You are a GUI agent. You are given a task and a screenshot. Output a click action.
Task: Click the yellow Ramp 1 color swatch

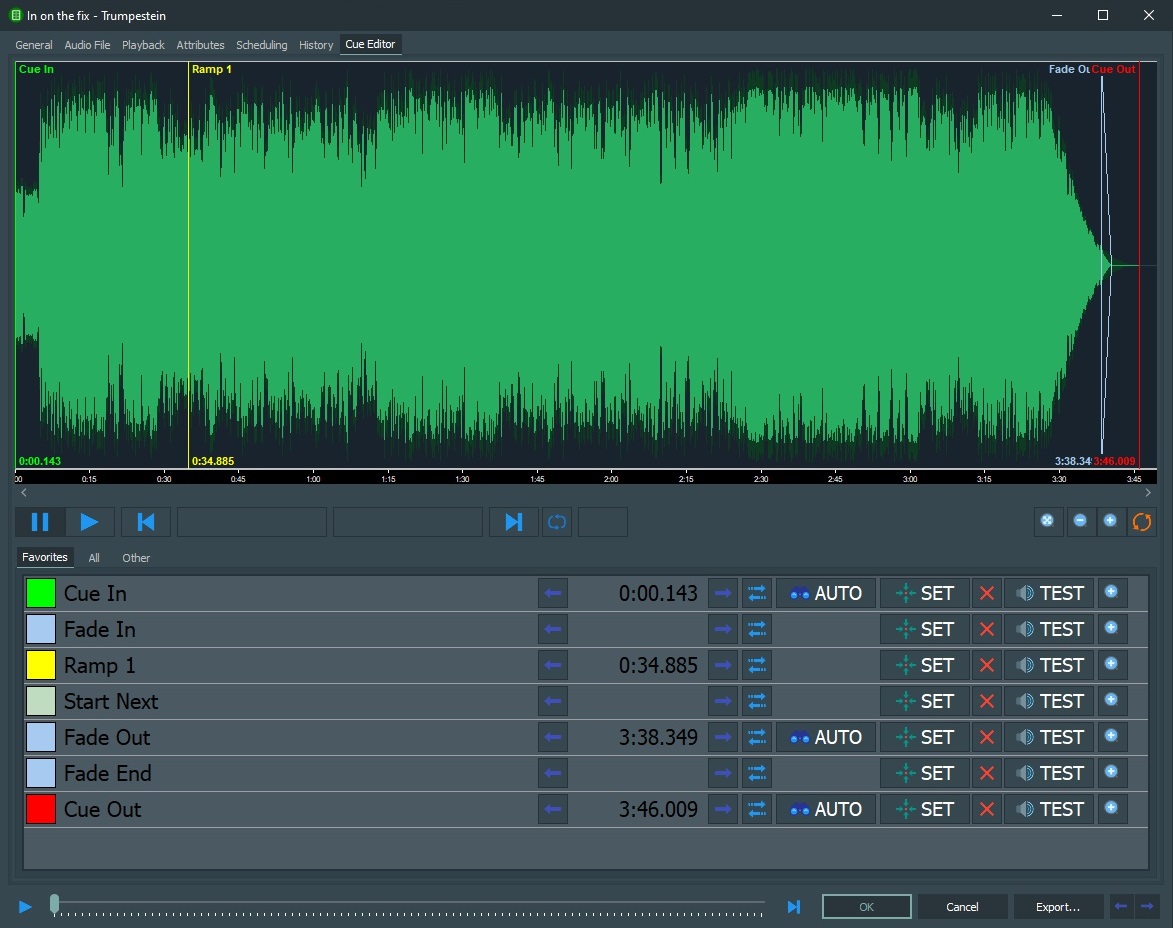click(41, 665)
